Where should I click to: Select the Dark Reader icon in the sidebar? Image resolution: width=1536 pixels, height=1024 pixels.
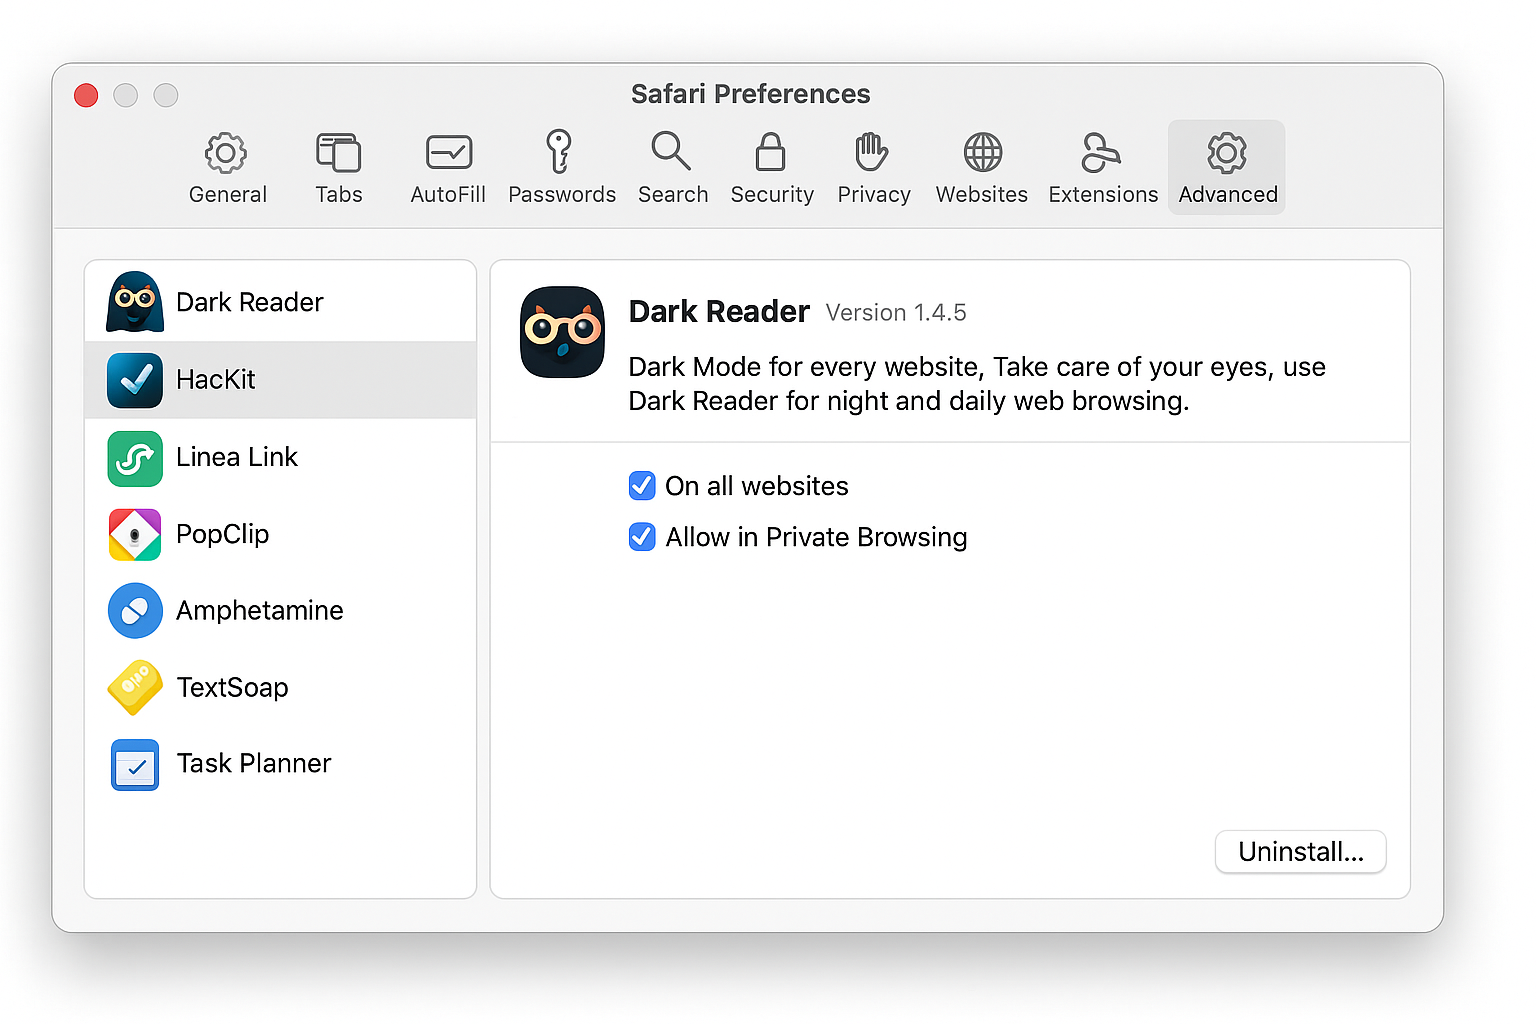pyautogui.click(x=135, y=302)
